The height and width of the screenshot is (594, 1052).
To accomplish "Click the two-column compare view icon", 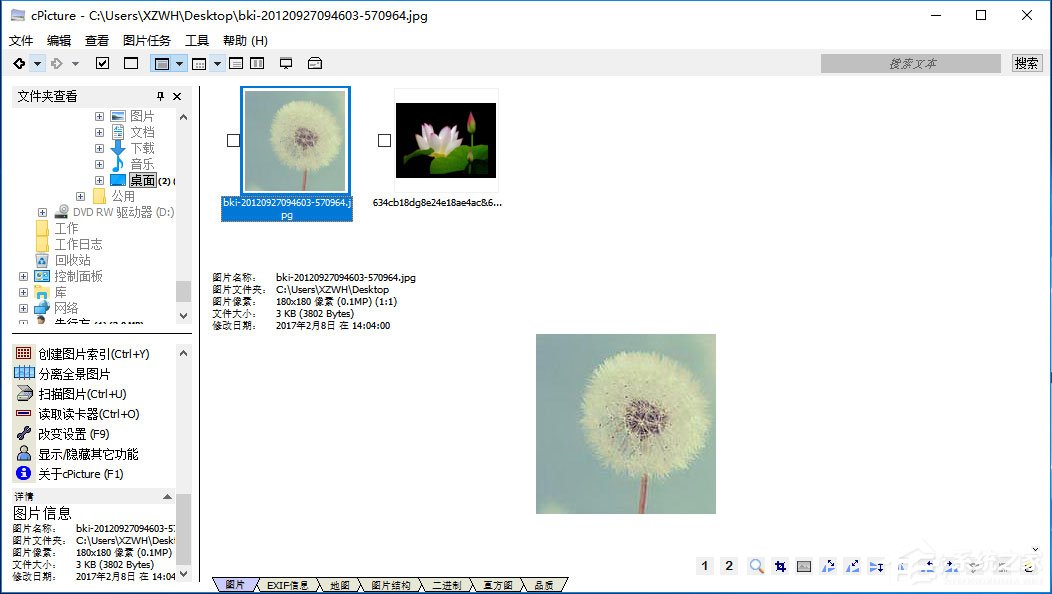I will point(257,64).
